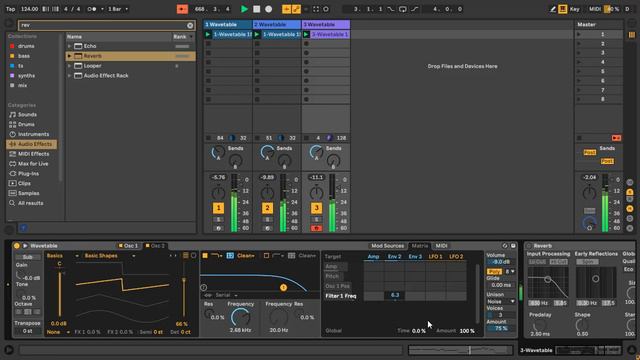Expand the Echo device folder
Image resolution: width=640 pixels, height=360 pixels.
(x=69, y=46)
